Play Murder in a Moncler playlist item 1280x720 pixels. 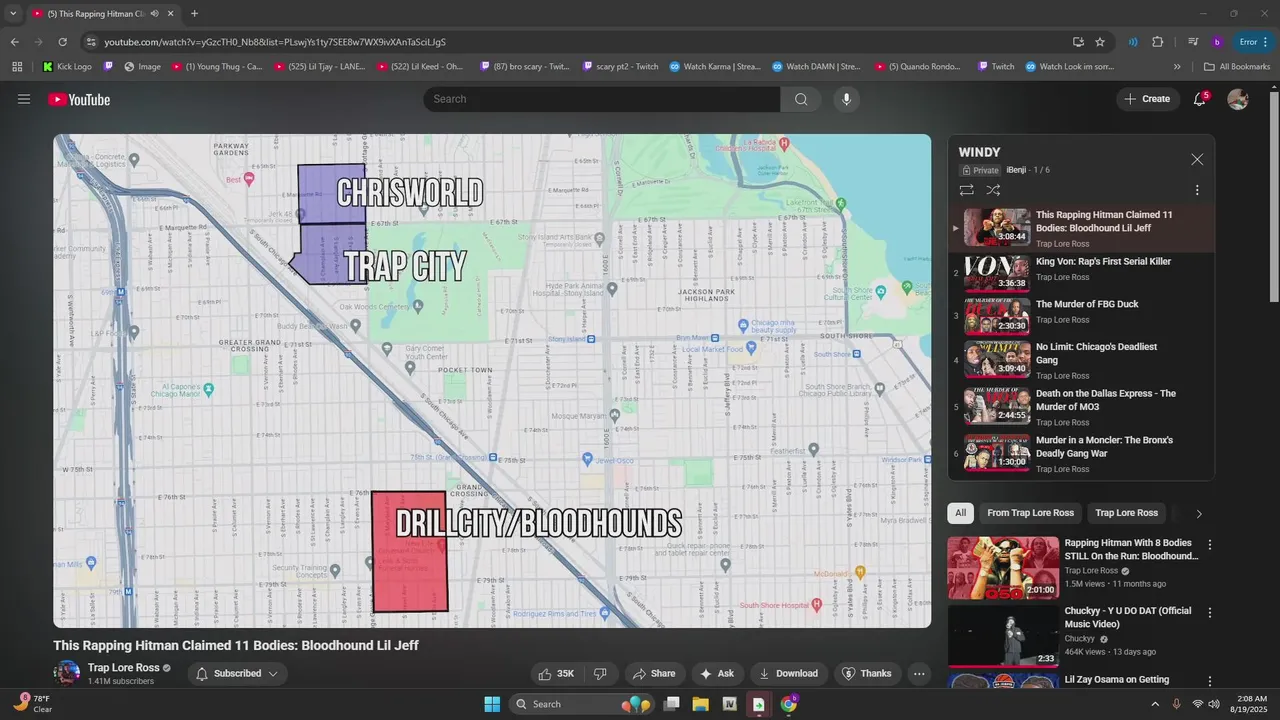point(1081,453)
